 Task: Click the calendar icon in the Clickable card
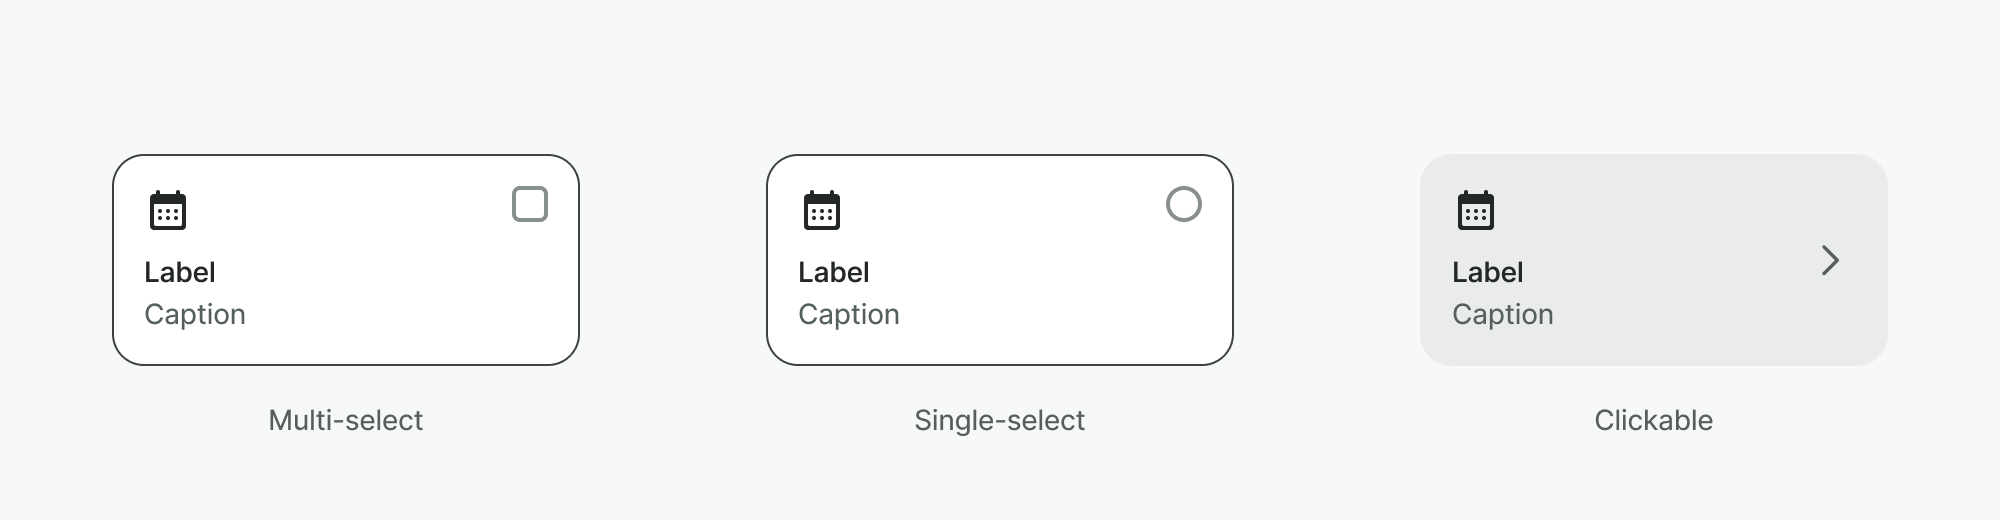(x=1475, y=210)
